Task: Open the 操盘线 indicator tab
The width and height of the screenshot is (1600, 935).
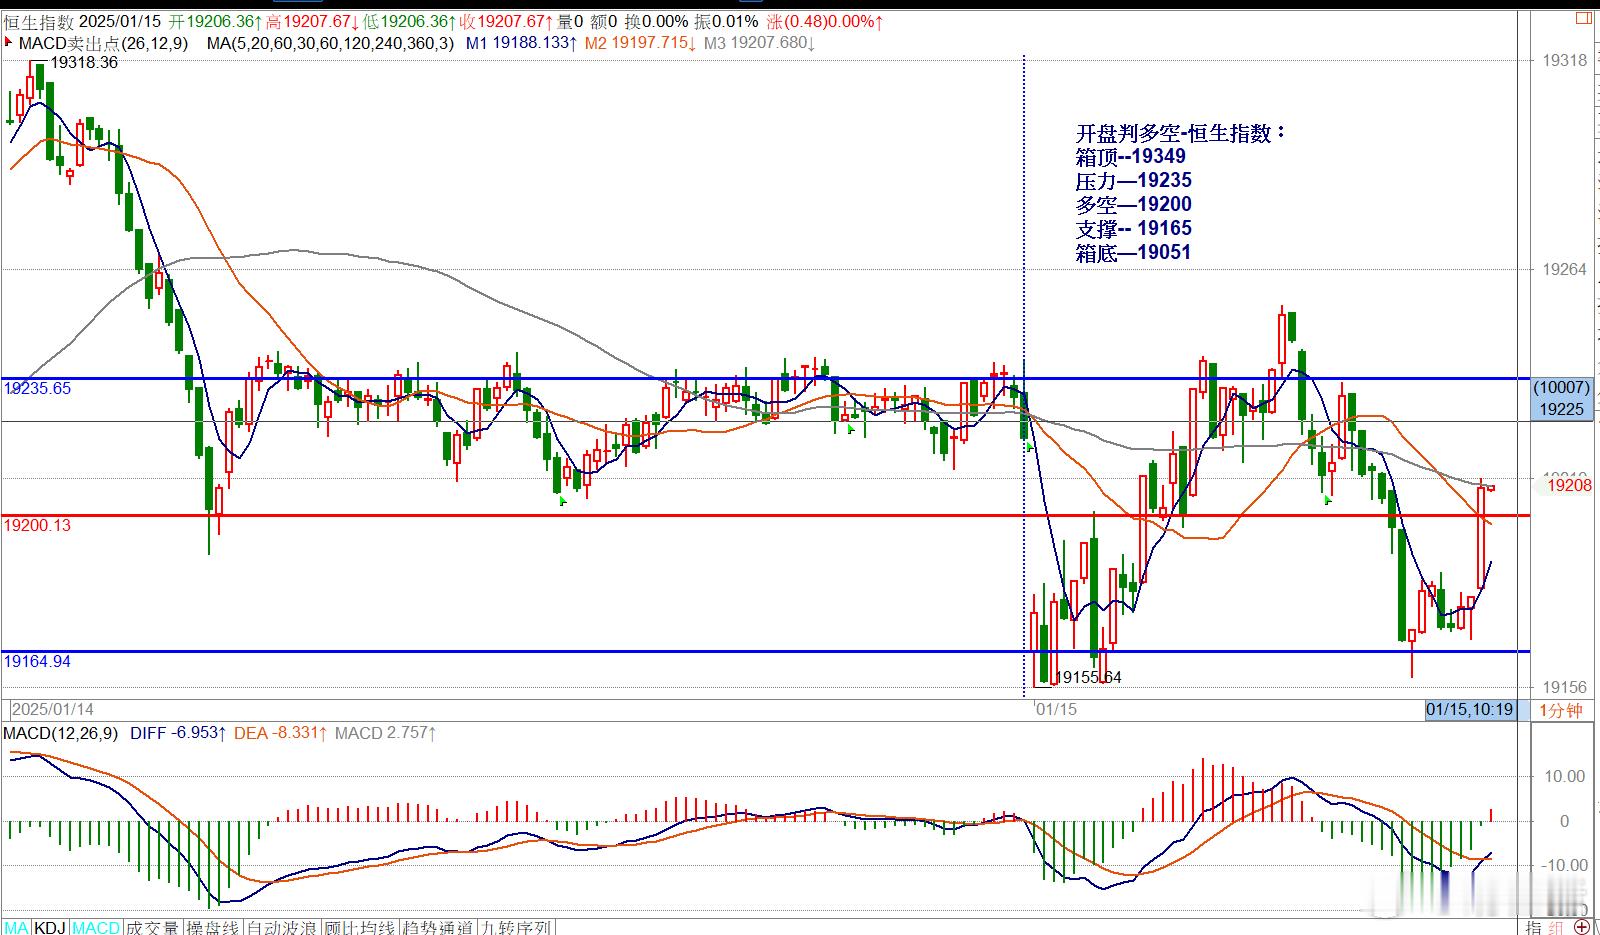Action: pos(213,927)
